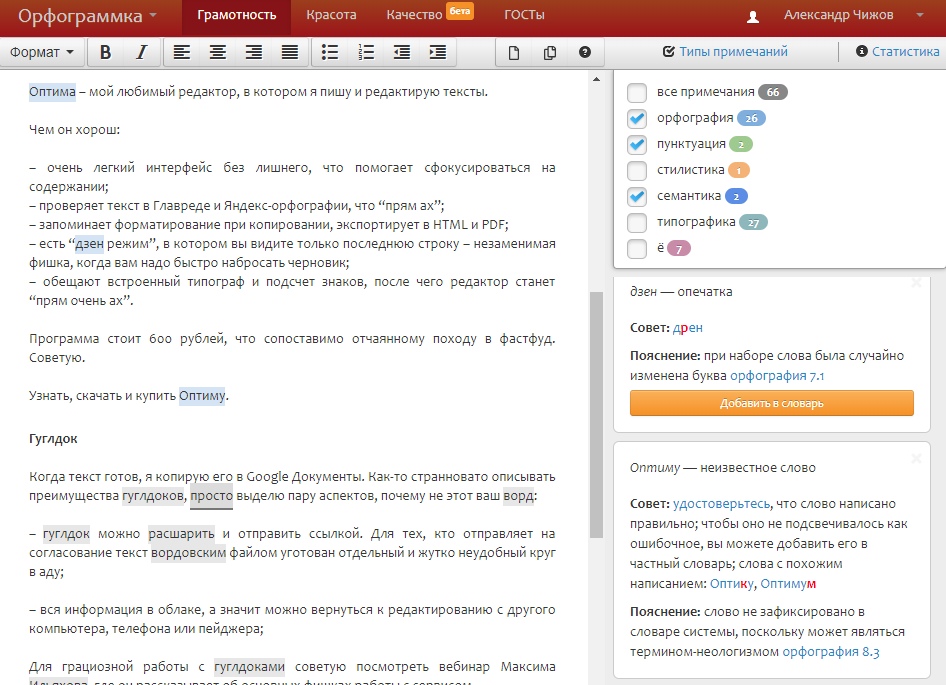Close the 'дзен — опечатка' note card

[916, 282]
